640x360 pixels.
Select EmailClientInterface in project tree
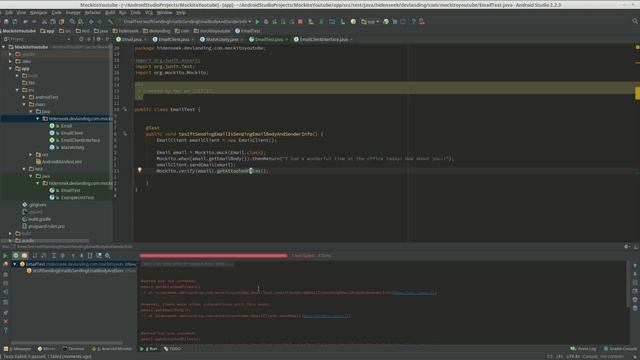coord(80,140)
